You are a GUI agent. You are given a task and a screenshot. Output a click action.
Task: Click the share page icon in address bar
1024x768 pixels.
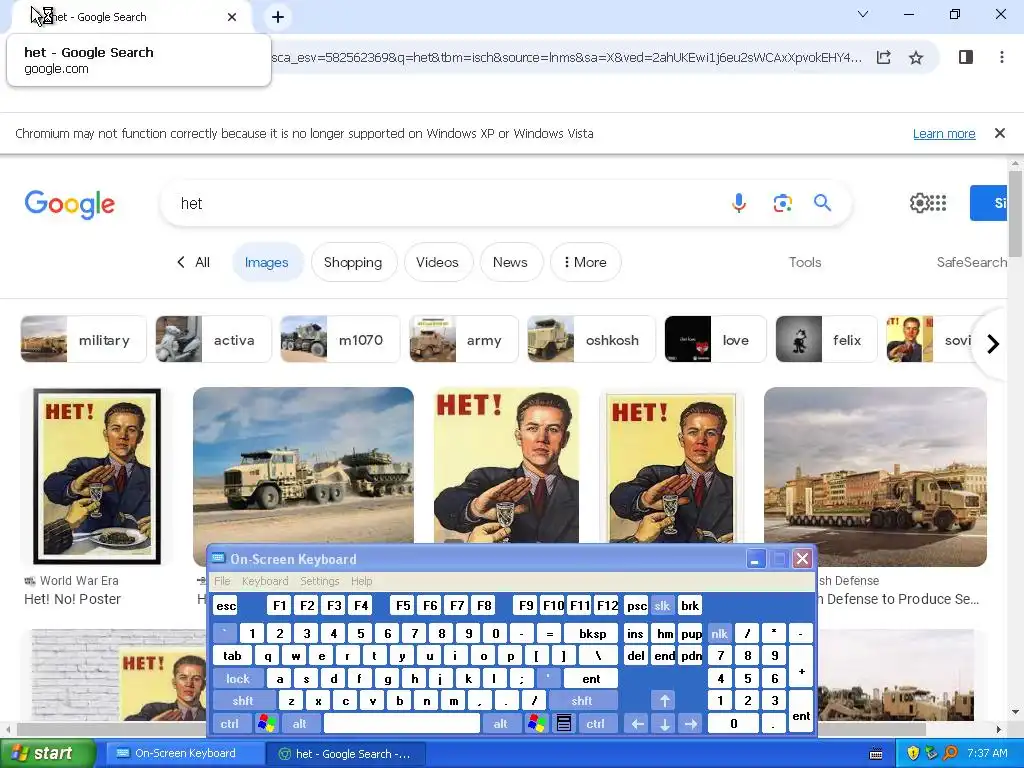pyautogui.click(x=884, y=57)
